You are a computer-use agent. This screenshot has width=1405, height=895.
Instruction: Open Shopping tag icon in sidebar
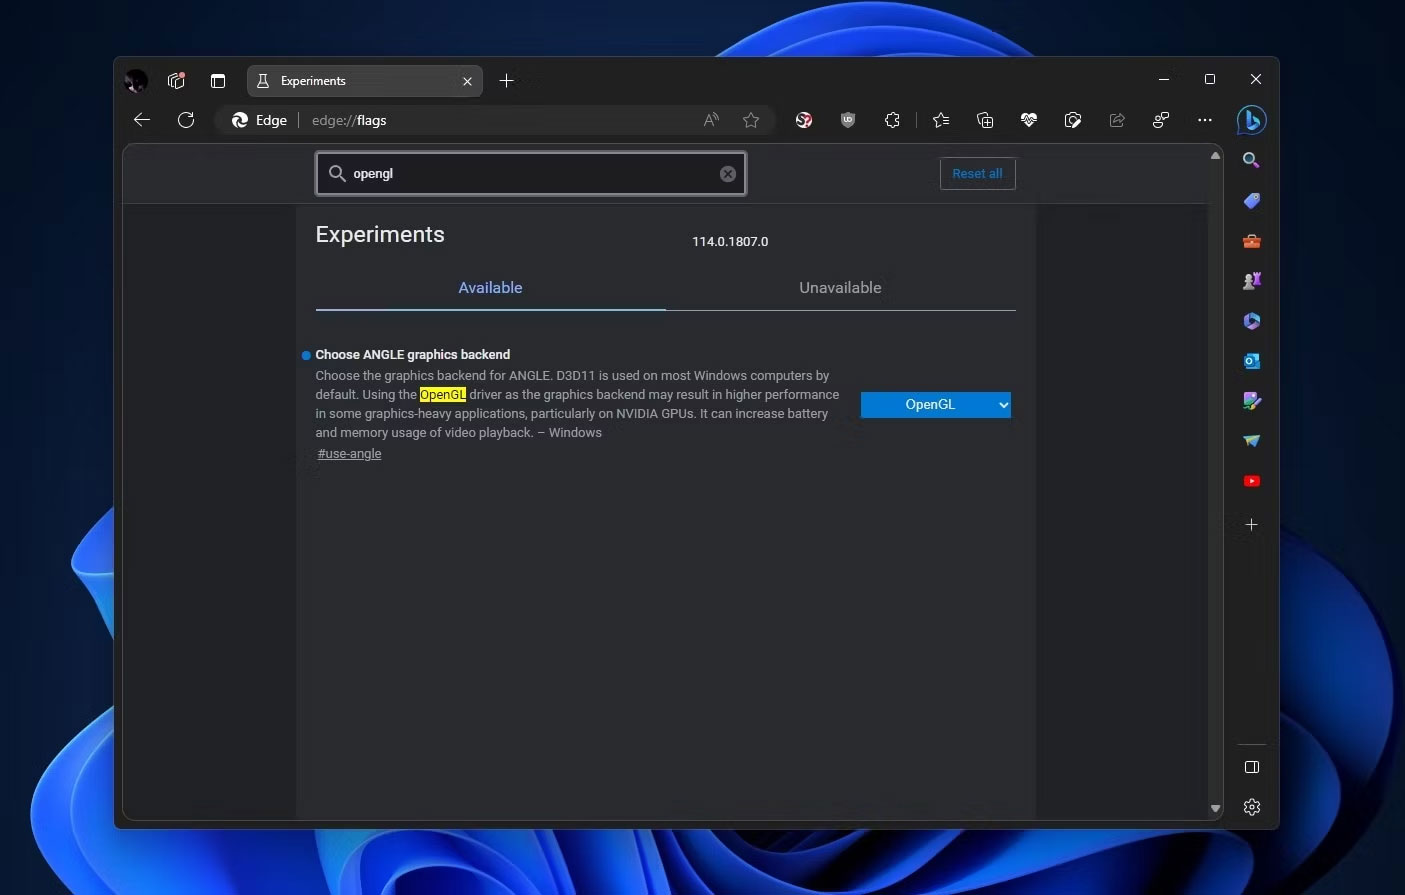[1251, 201]
